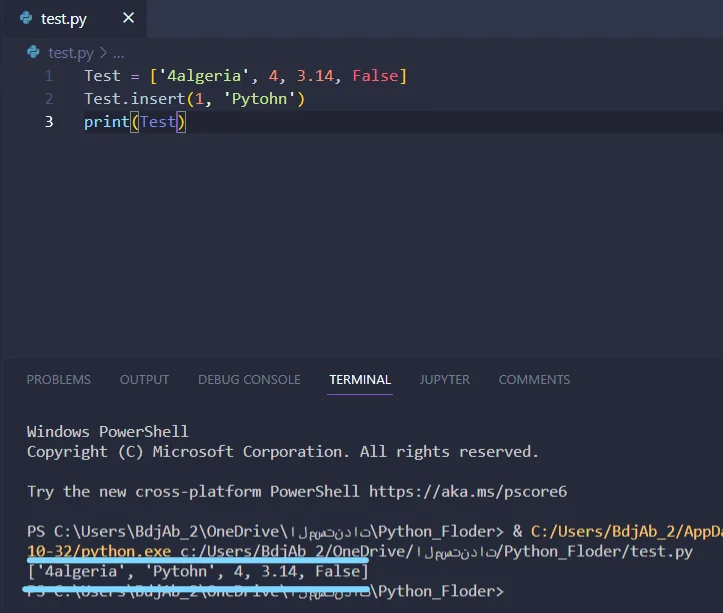
Task: Click the False keyword in line 1
Action: pyautogui.click(x=376, y=76)
